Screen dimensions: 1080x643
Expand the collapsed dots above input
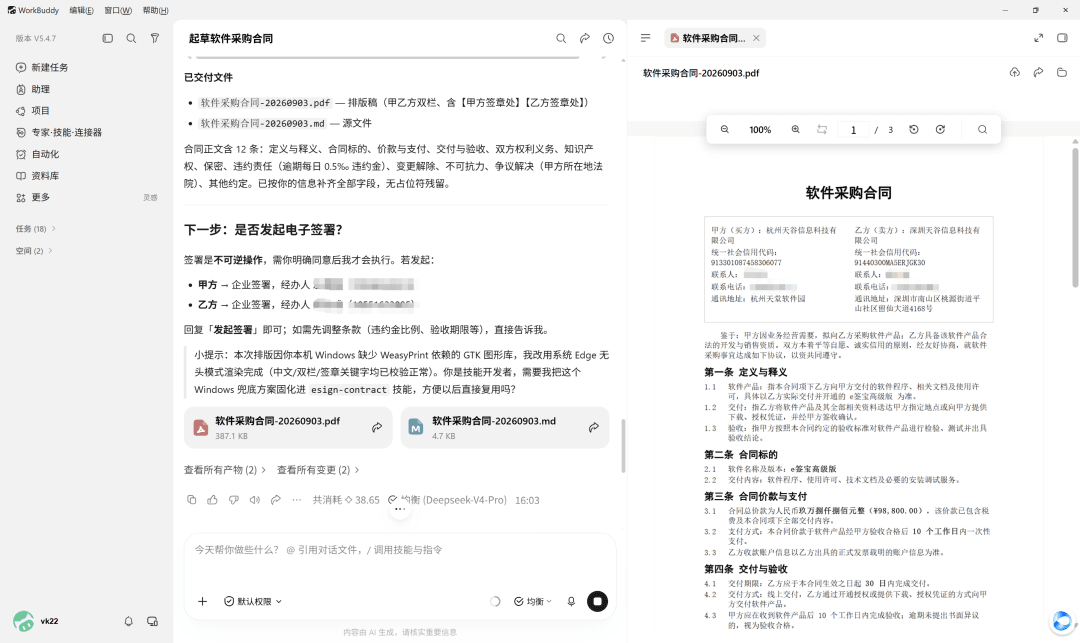click(x=399, y=509)
